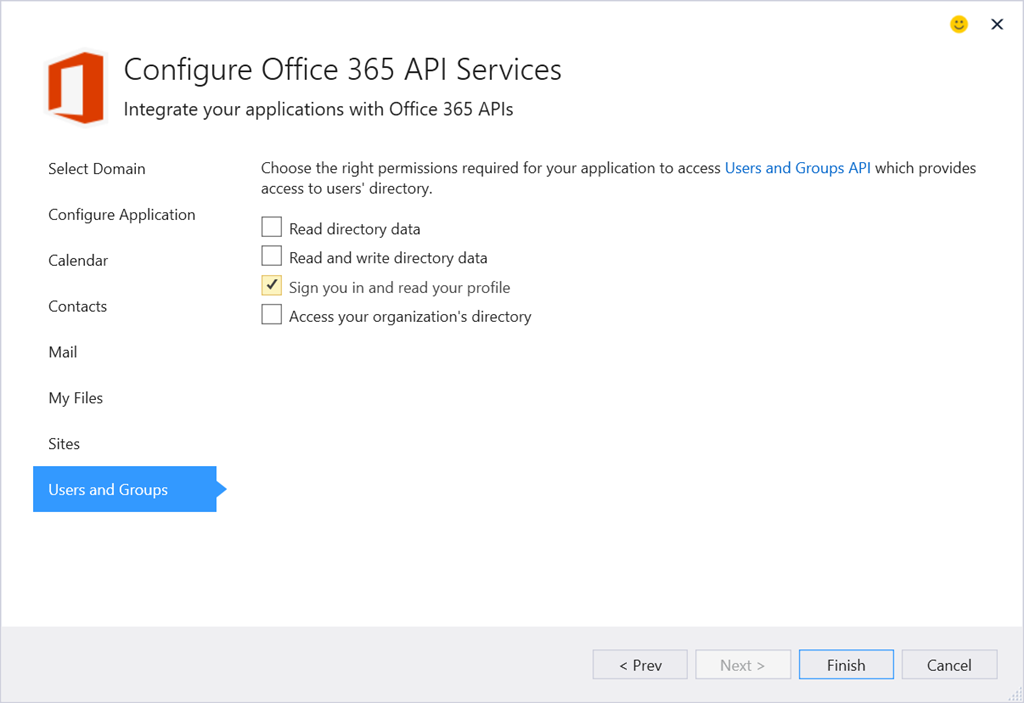1024x703 pixels.
Task: Click the 'Configure Office 365 API Services' heading
Action: tap(342, 69)
